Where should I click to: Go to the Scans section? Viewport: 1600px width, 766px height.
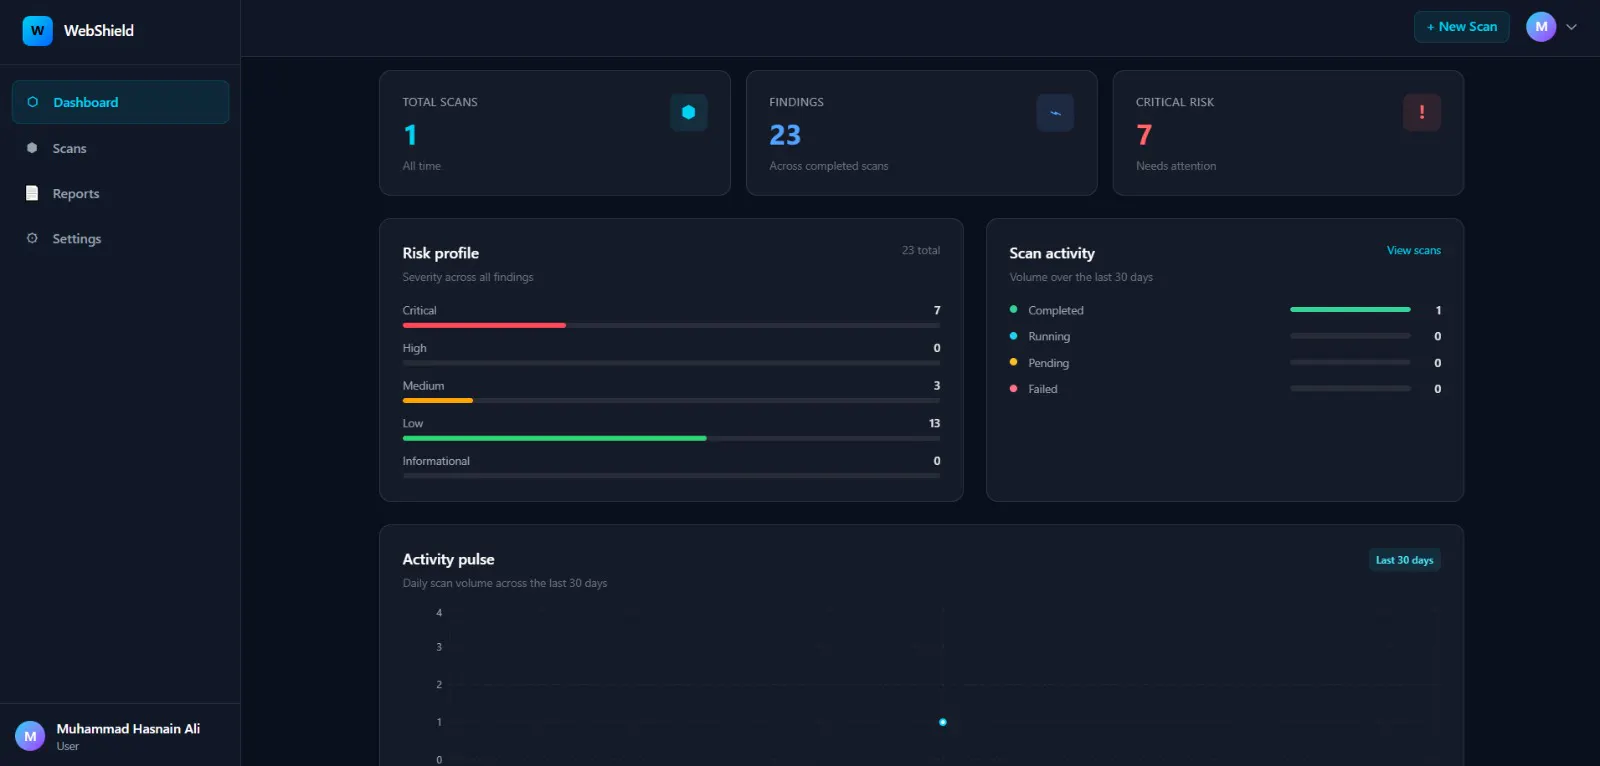120,148
